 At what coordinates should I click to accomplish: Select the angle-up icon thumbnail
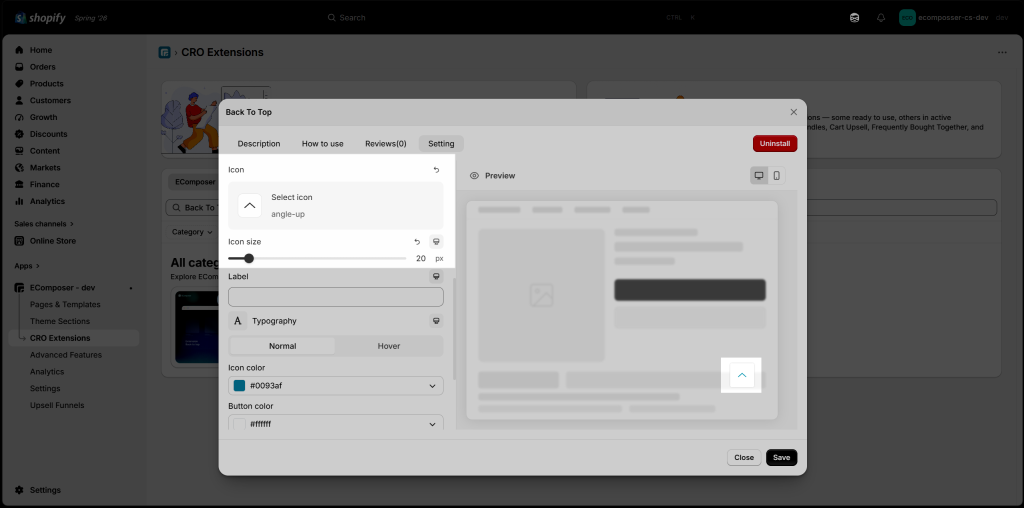(249, 206)
